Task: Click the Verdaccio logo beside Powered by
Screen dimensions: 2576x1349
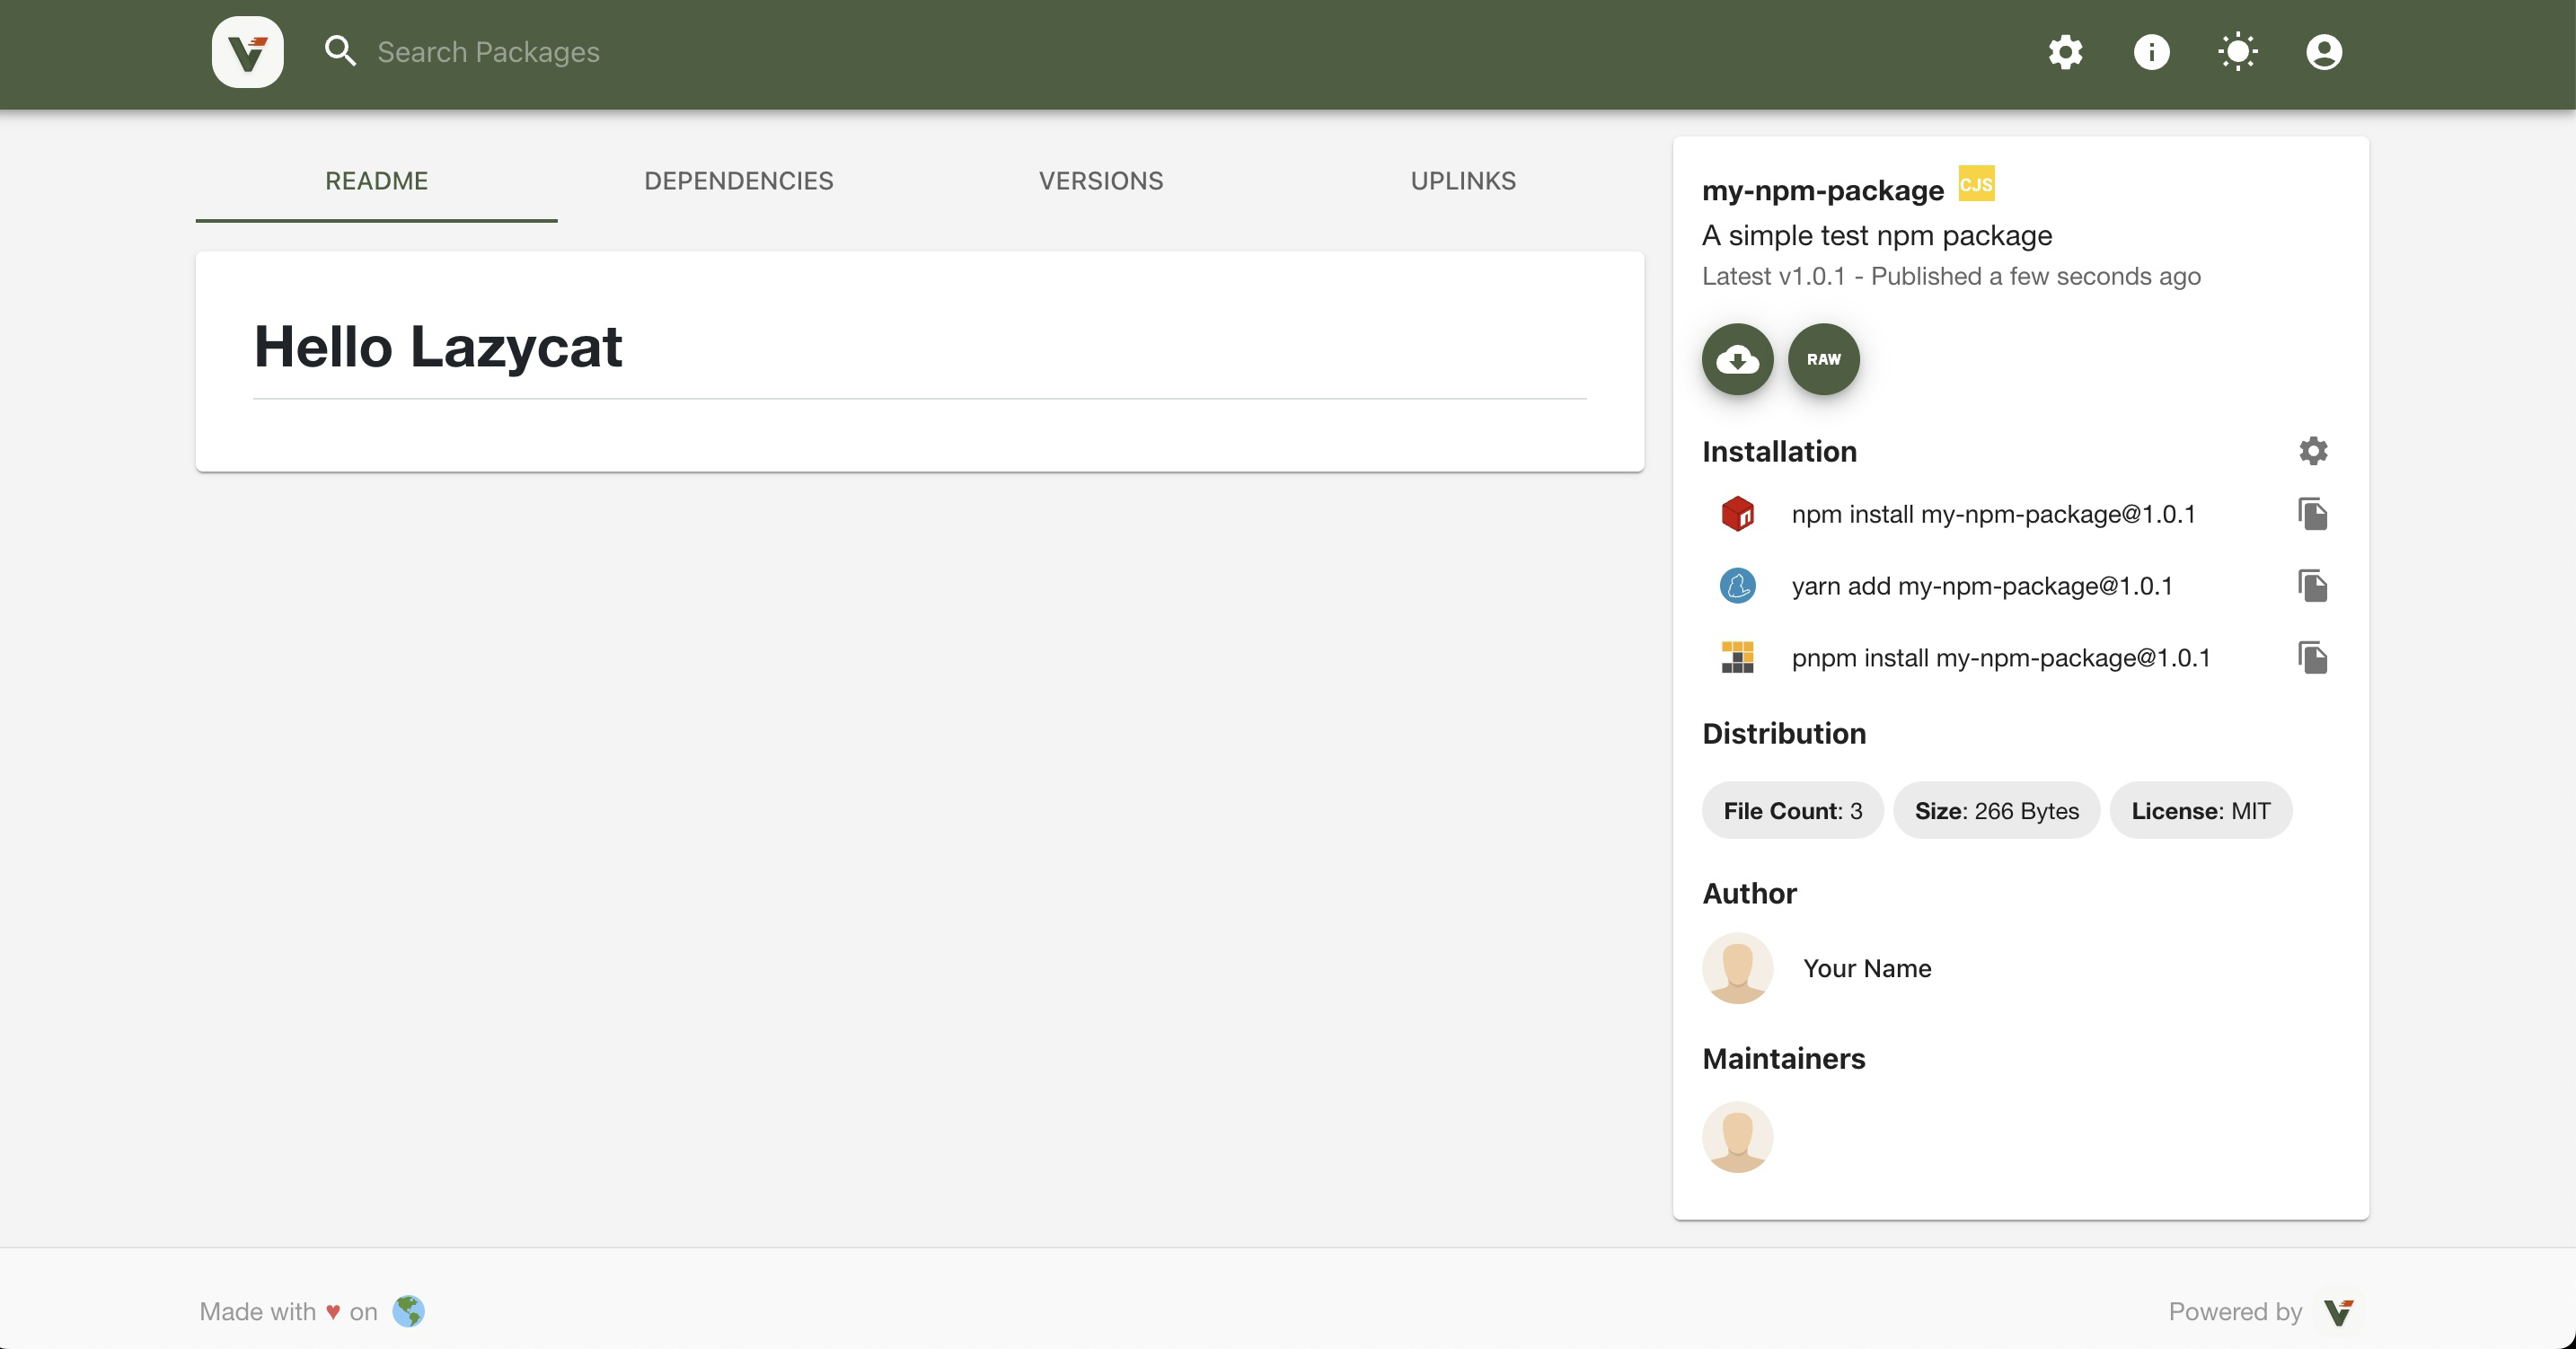Action: [x=2338, y=1311]
